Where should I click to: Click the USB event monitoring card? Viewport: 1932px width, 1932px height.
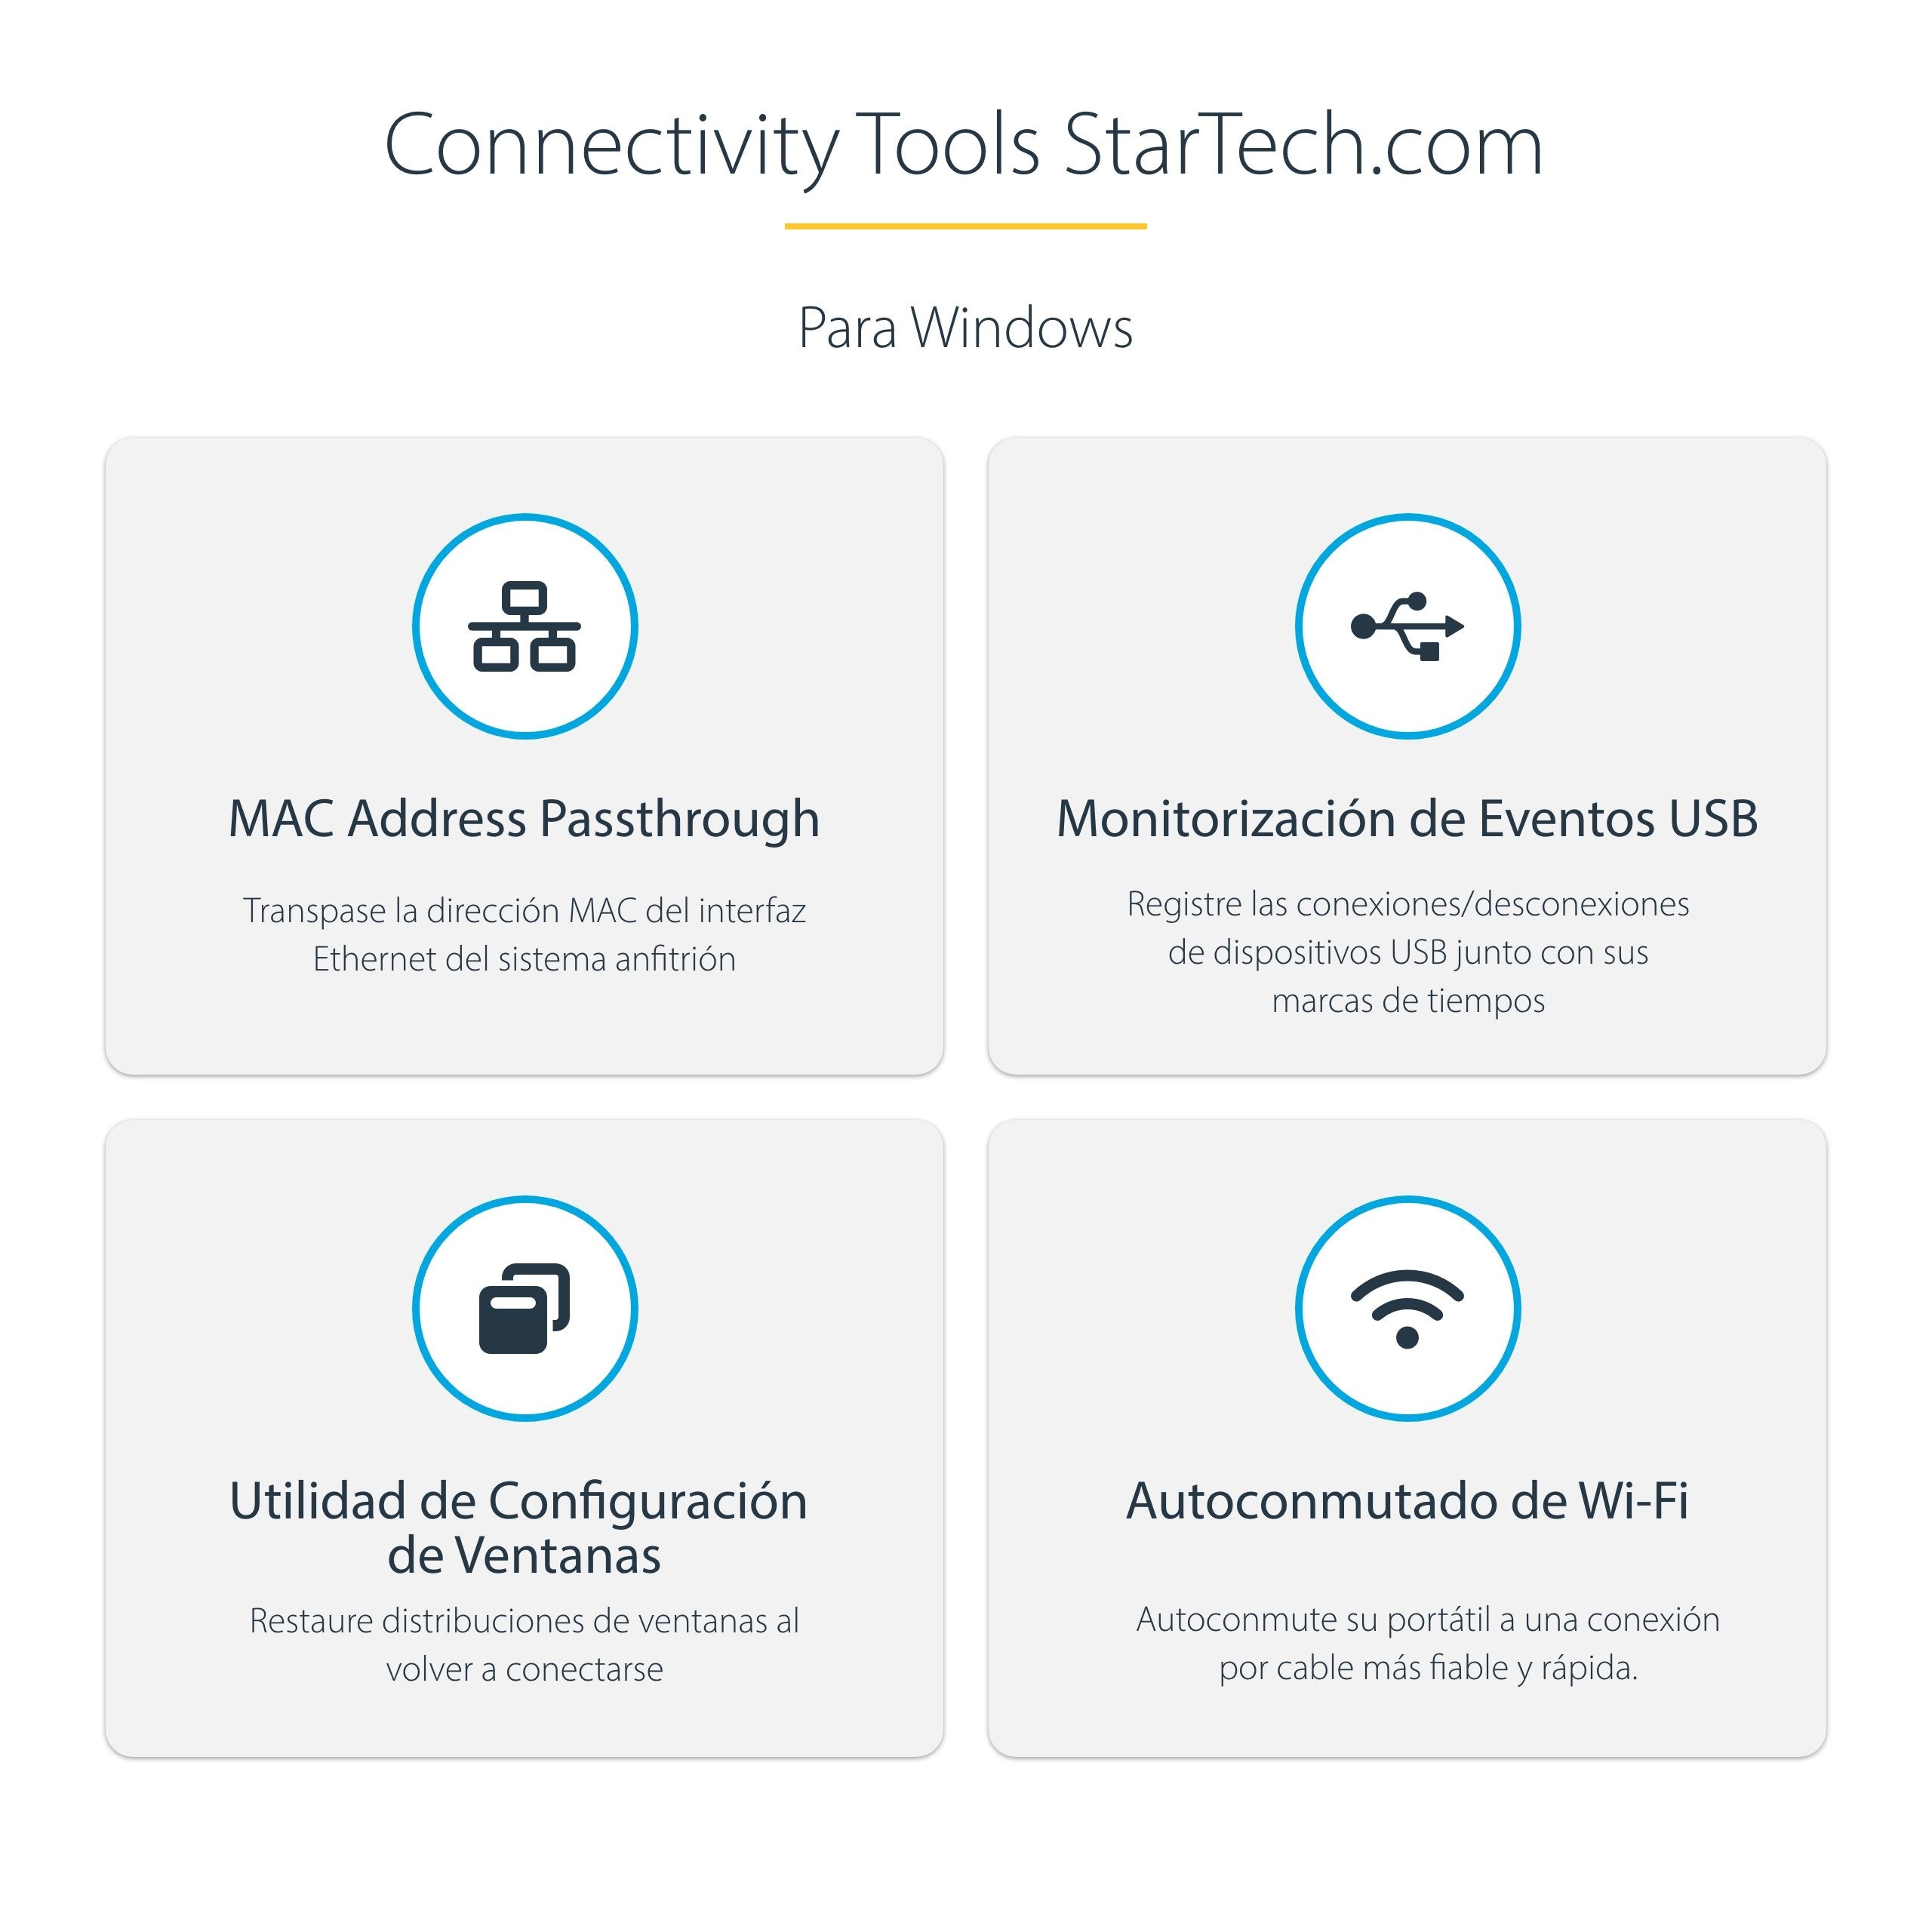(x=1407, y=755)
